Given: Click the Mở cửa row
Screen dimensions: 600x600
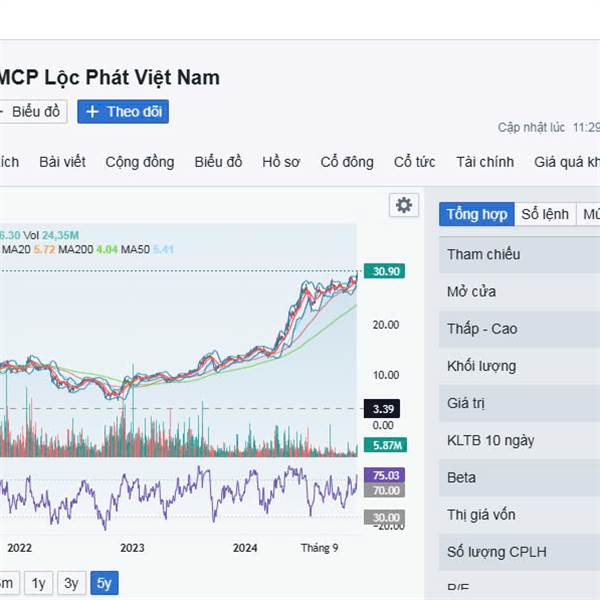Looking at the screenshot, I should click(519, 292).
